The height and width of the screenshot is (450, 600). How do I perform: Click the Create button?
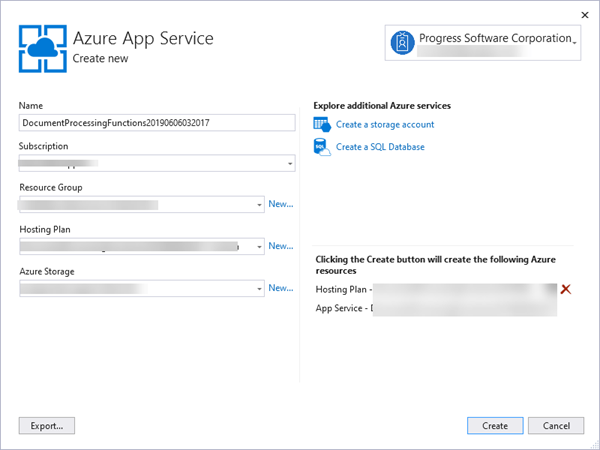coord(495,426)
